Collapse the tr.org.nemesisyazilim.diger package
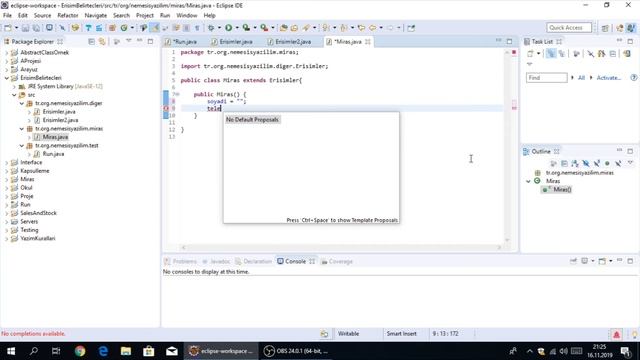The width and height of the screenshot is (640, 360). coord(22,103)
